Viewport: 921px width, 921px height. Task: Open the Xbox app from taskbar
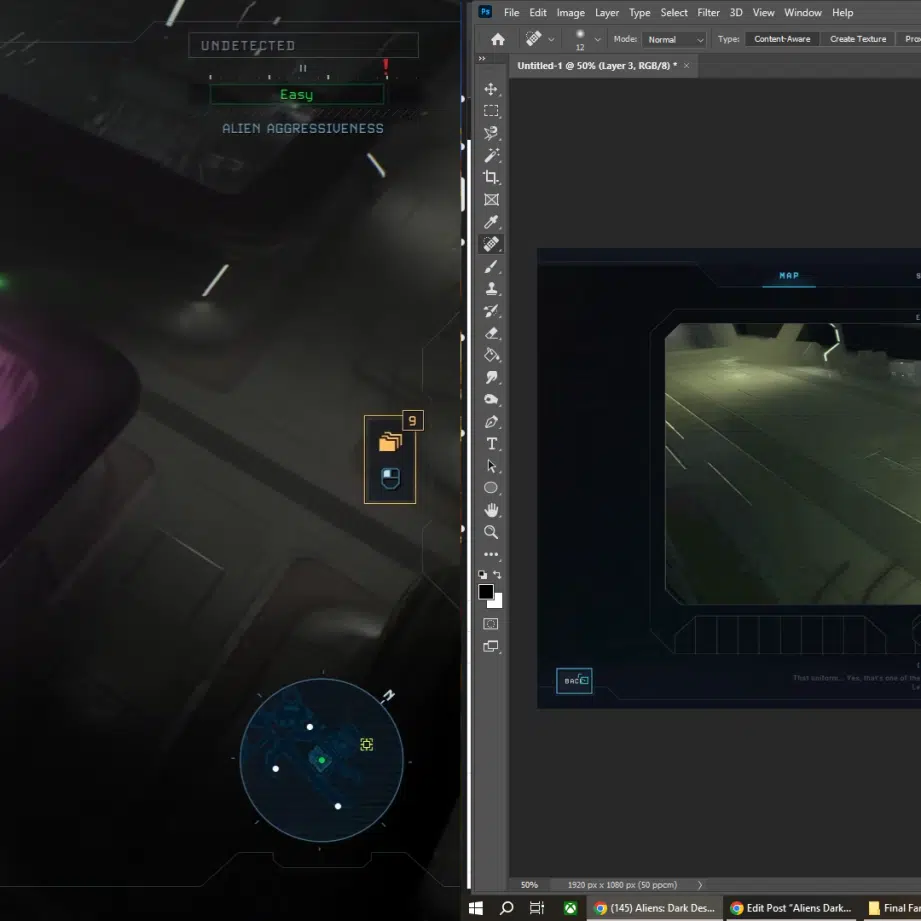coord(570,908)
